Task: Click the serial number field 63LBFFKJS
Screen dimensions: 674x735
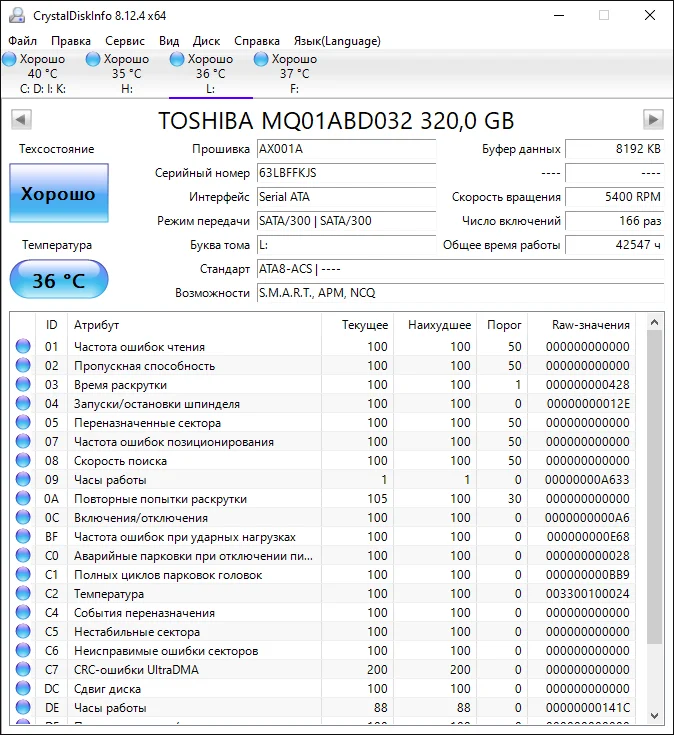Action: [346, 173]
